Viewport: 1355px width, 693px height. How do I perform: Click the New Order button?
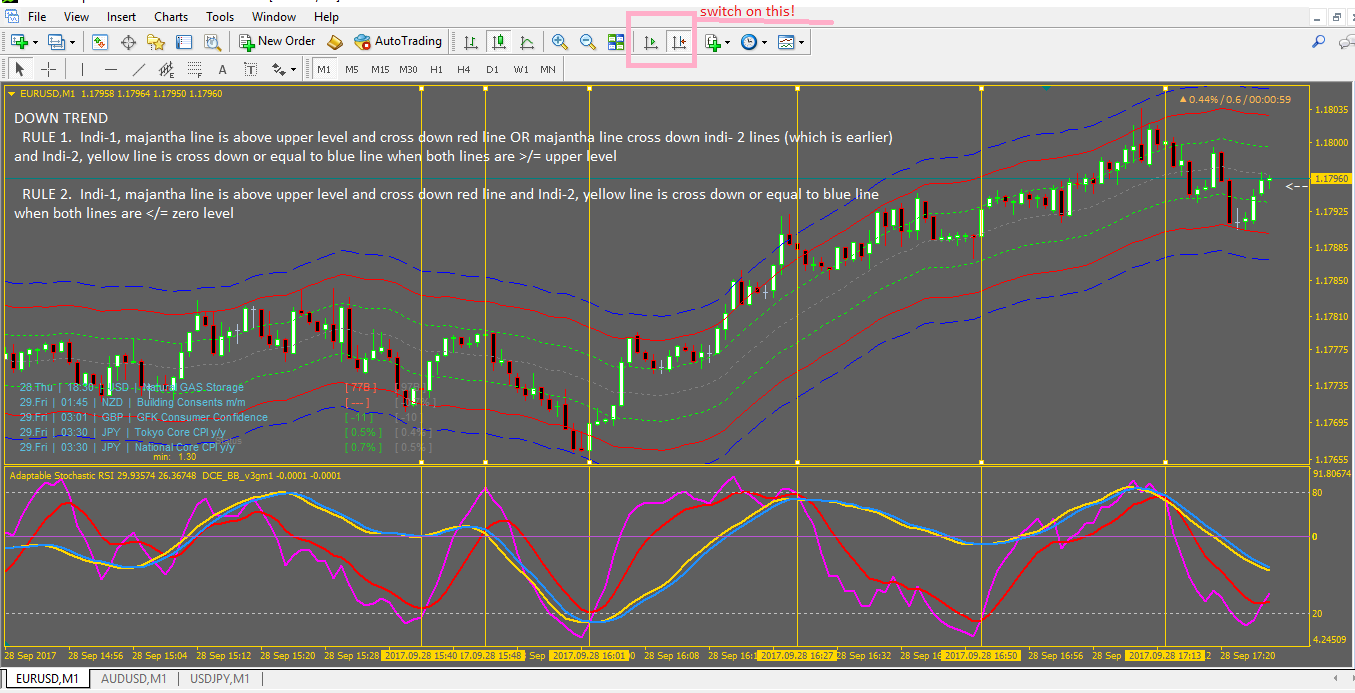(x=277, y=42)
